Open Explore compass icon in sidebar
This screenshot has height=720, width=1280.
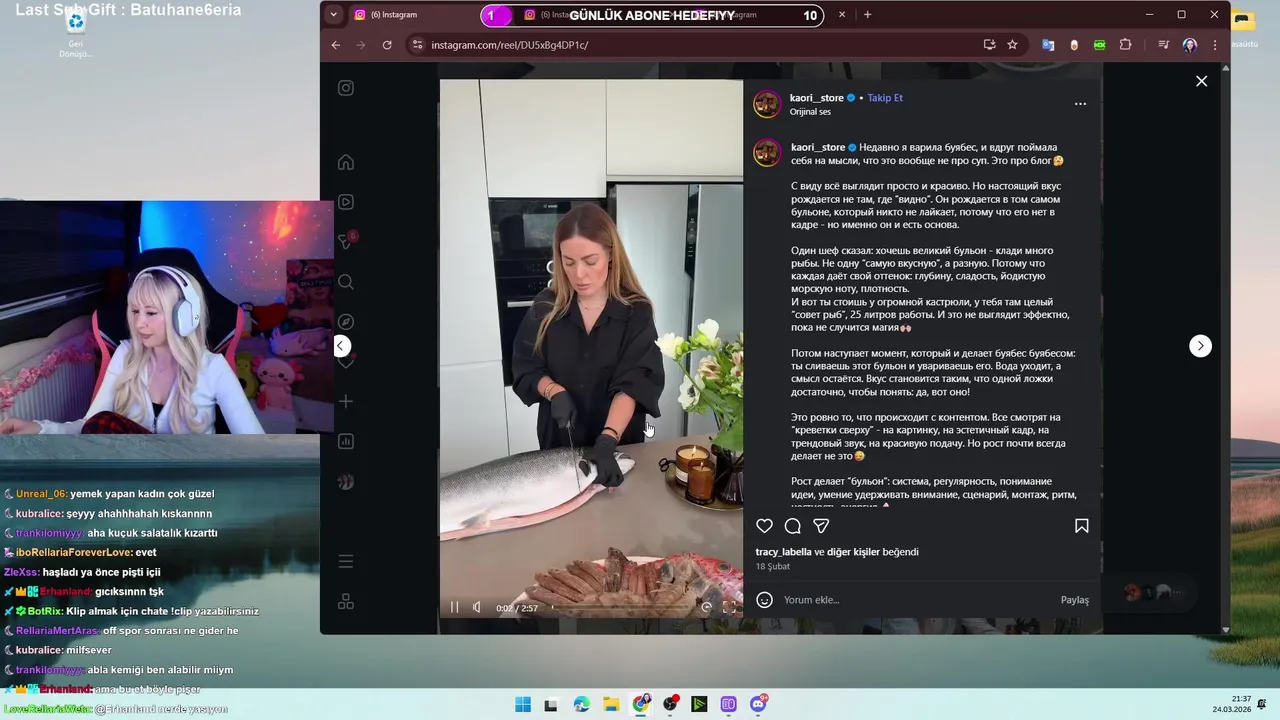coord(346,322)
